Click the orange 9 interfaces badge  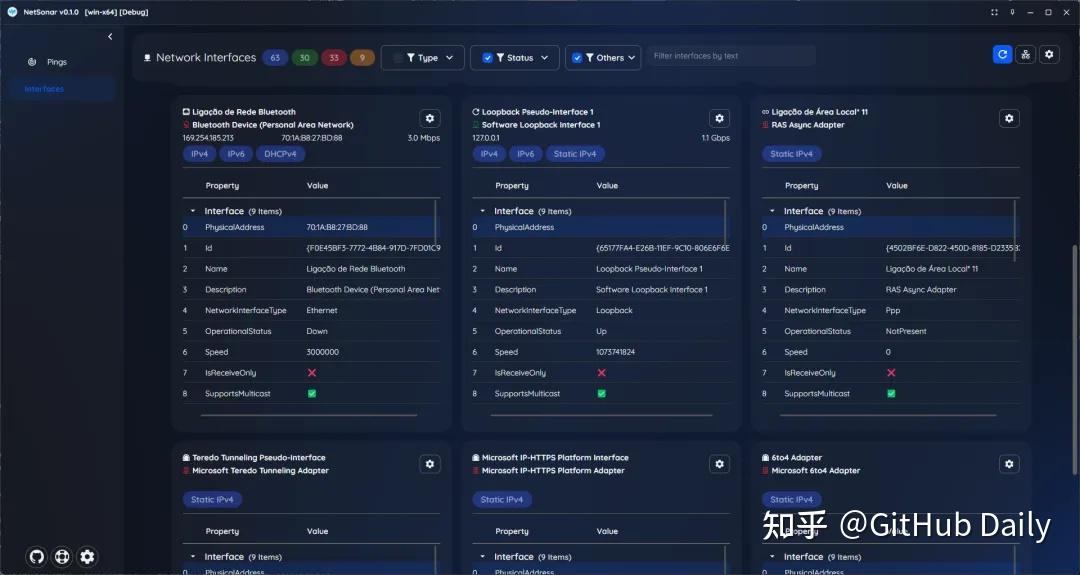362,58
